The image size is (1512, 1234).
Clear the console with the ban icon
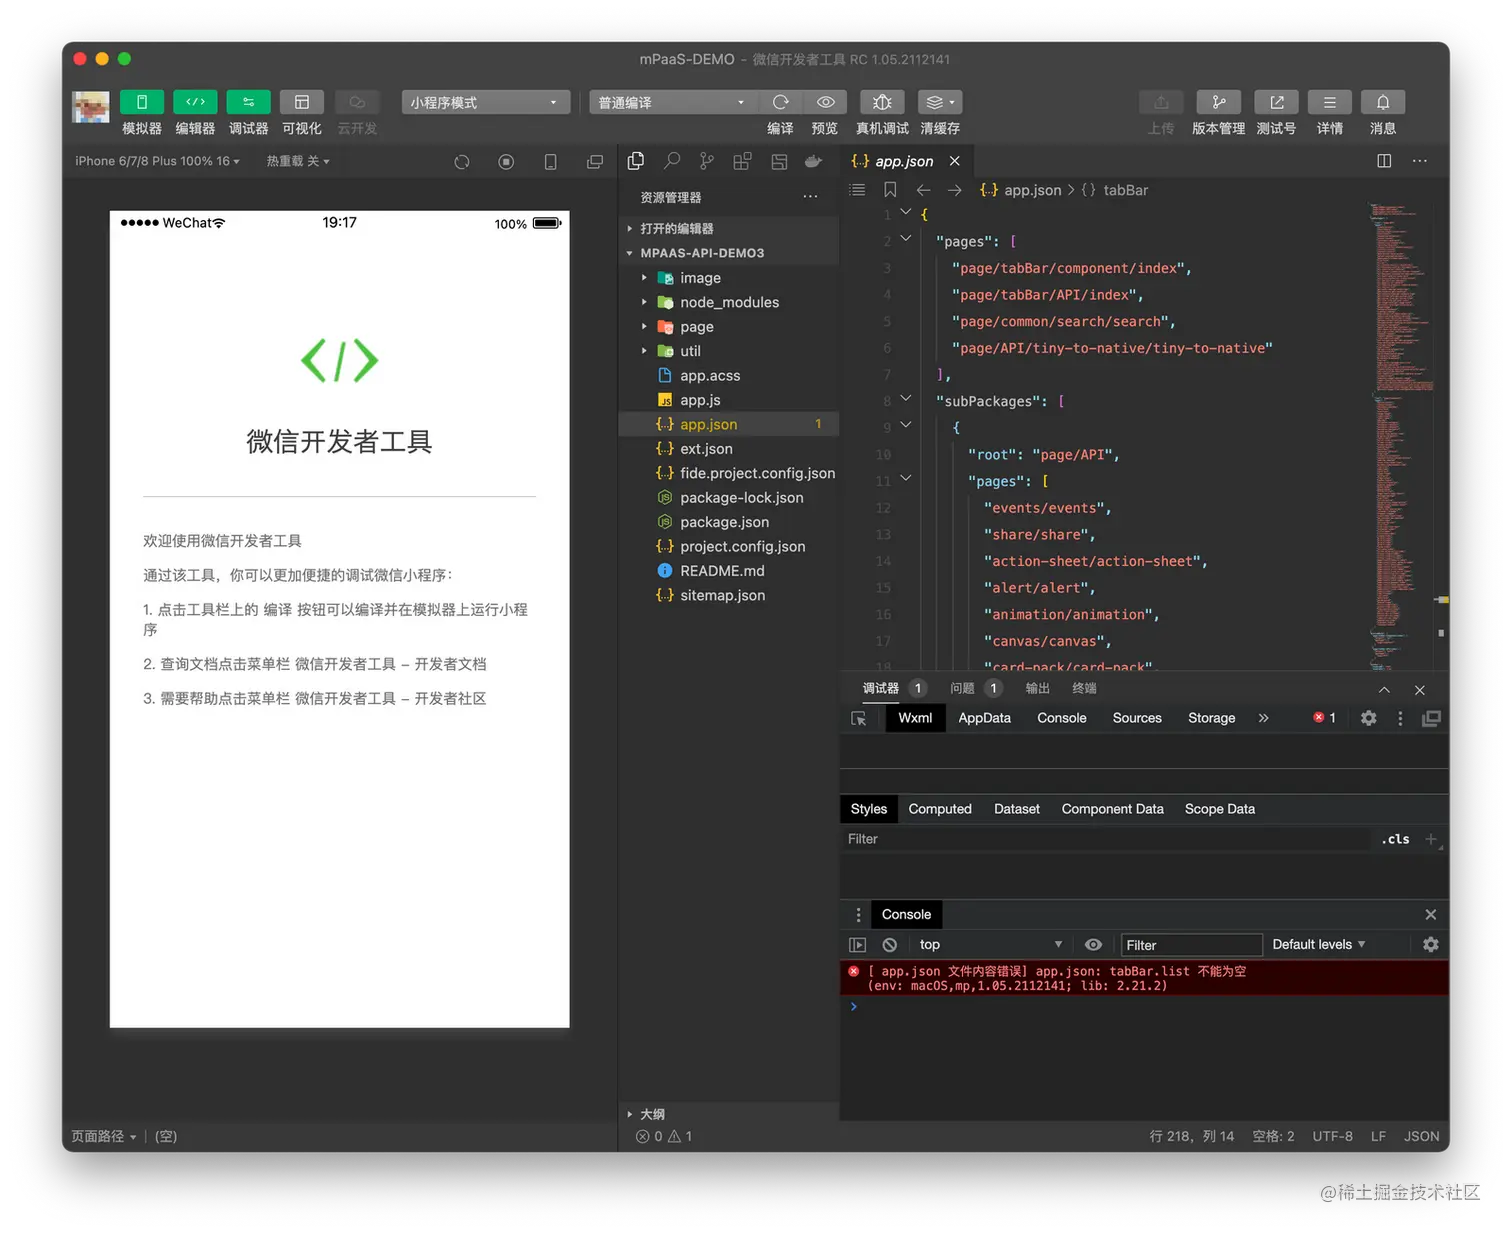890,945
